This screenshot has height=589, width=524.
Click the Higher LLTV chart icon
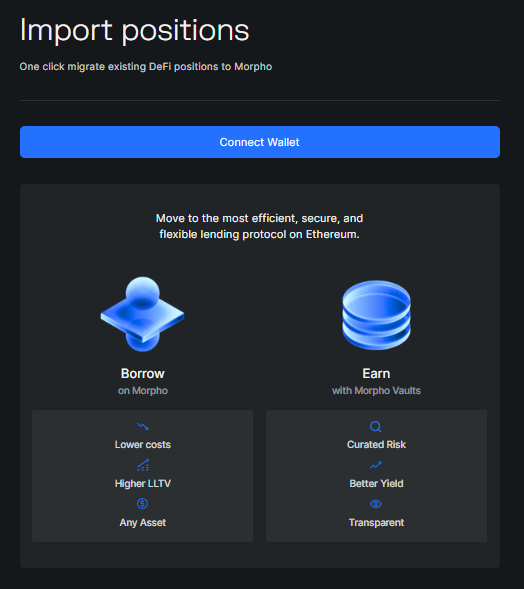(x=143, y=465)
